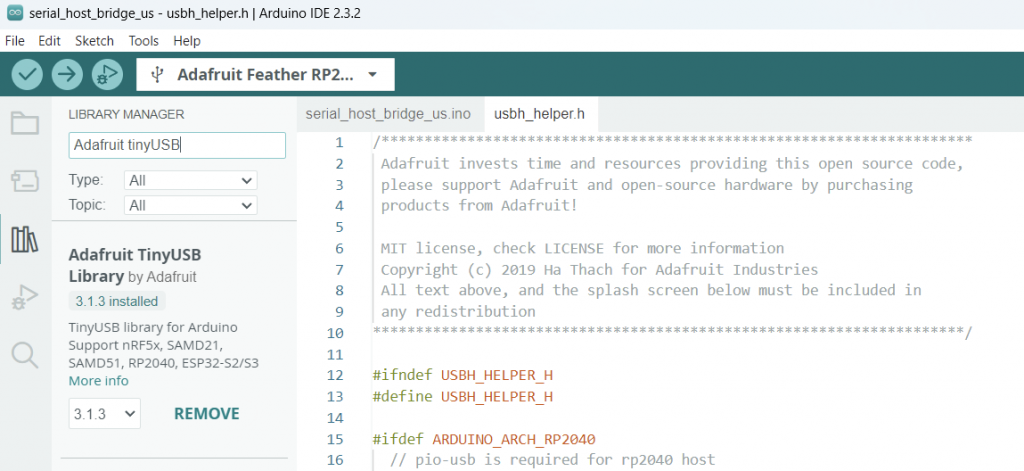Switch to the usbh_helper.h tab
1024x471 pixels.
[539, 114]
